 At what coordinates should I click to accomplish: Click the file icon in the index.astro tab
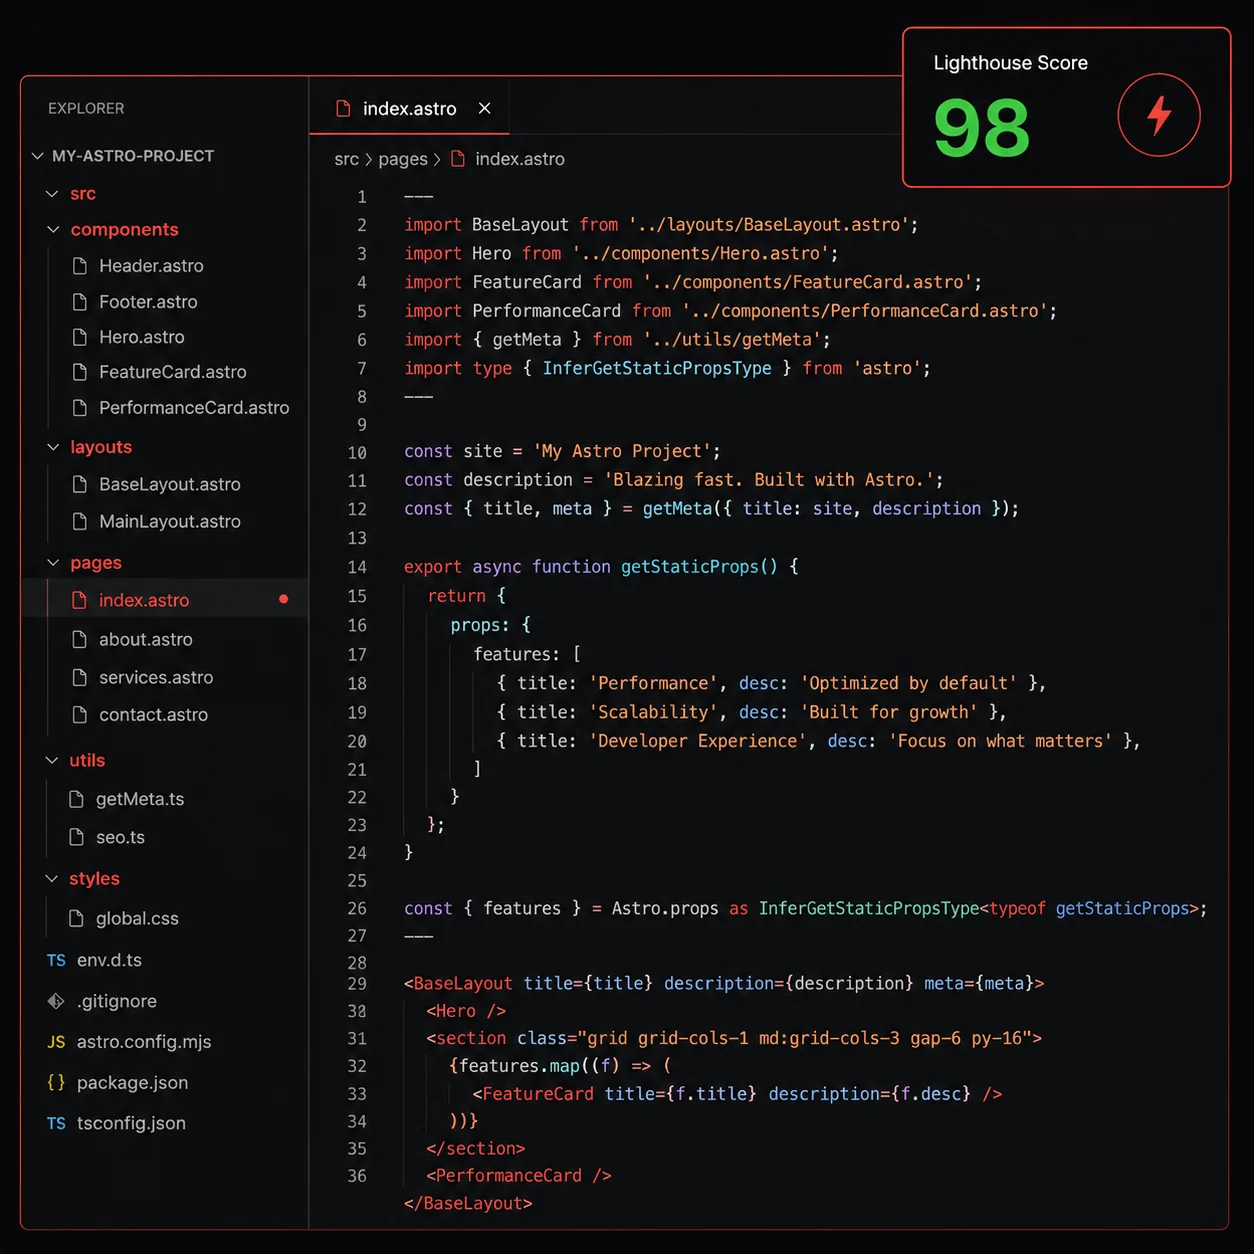[x=343, y=108]
